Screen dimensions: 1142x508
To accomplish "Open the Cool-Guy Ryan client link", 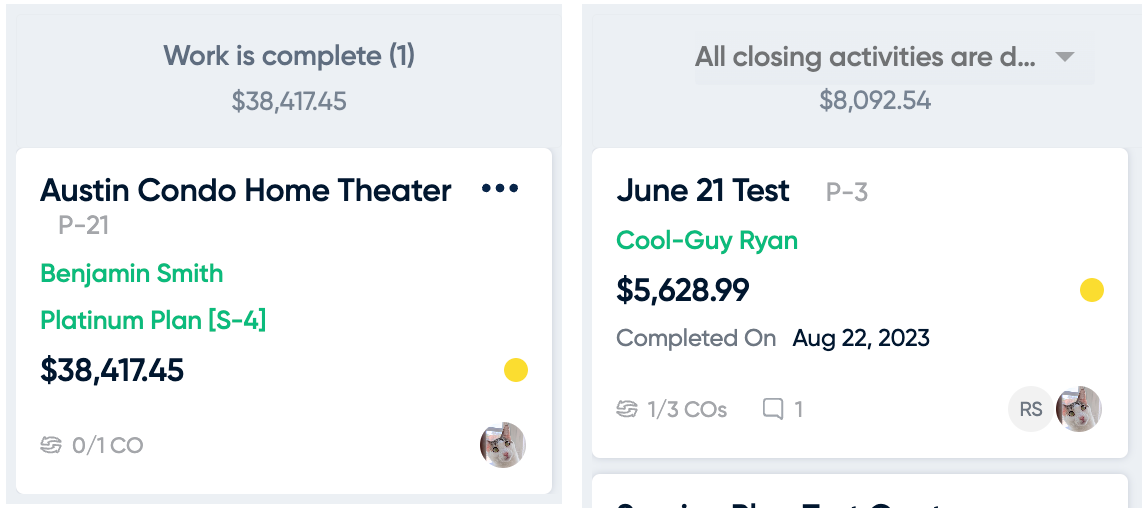I will point(707,241).
